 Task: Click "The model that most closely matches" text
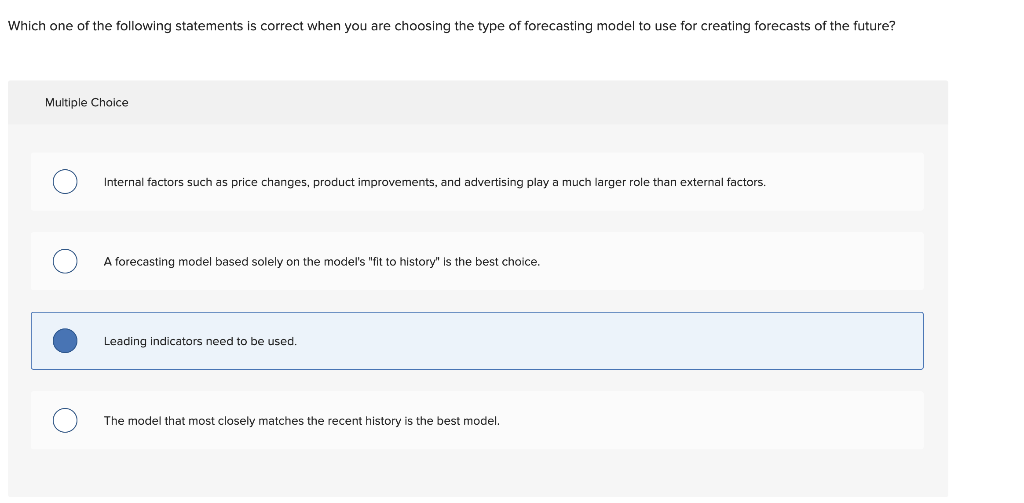click(200, 421)
